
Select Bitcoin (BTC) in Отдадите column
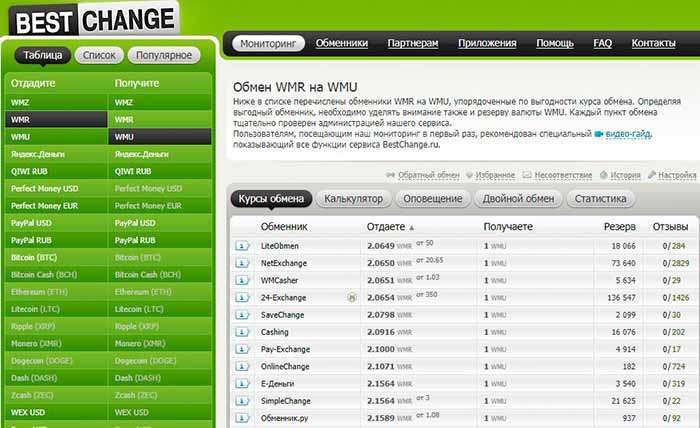[x=56, y=258]
